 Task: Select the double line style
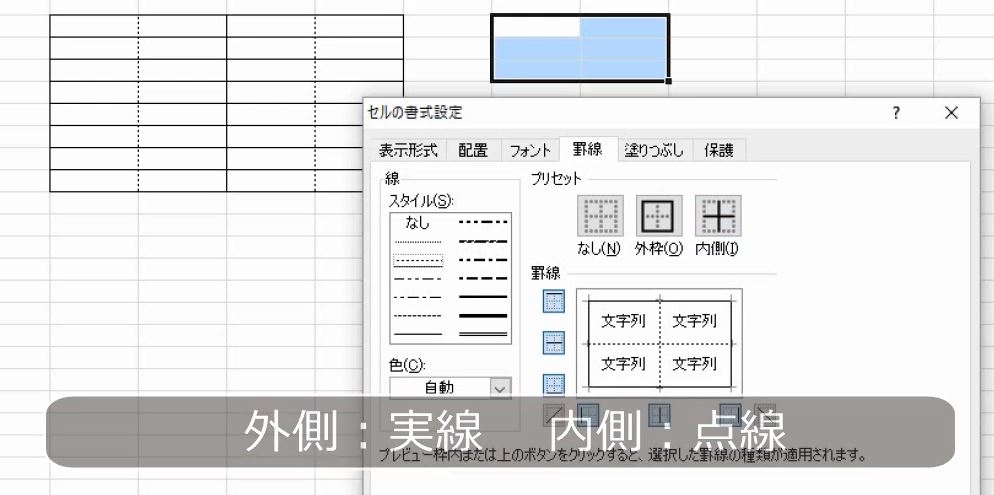[483, 334]
